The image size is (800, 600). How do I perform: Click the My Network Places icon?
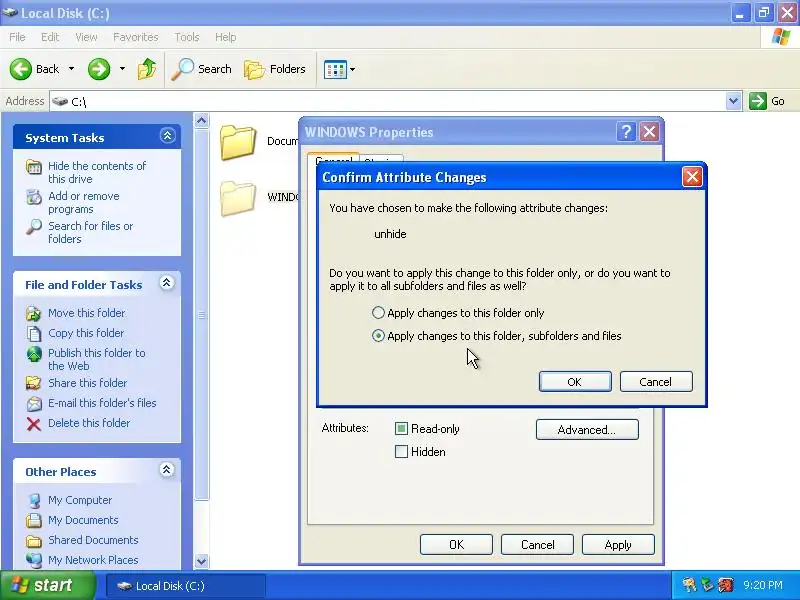pyautogui.click(x=34, y=560)
